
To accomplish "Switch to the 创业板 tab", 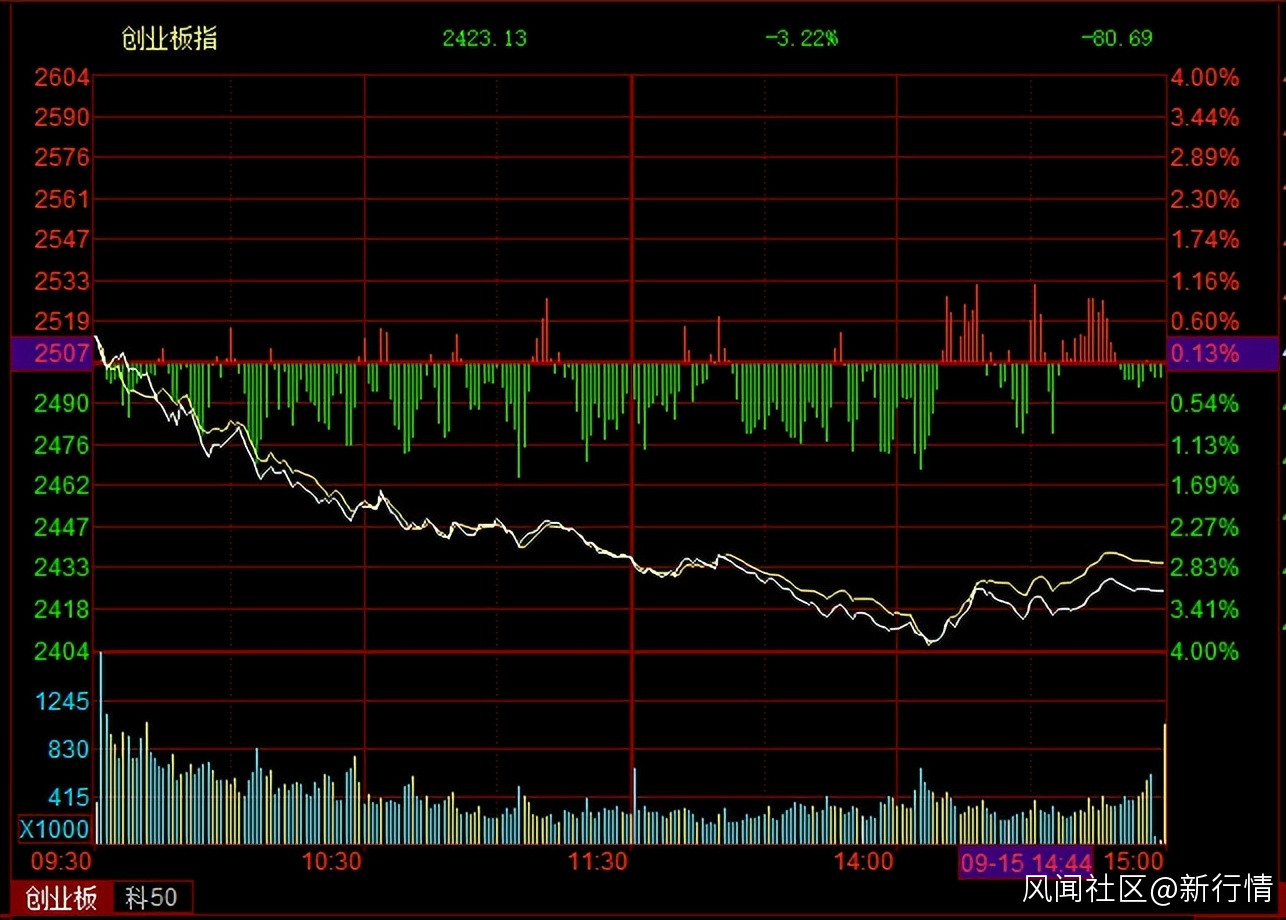I will click(x=62, y=898).
